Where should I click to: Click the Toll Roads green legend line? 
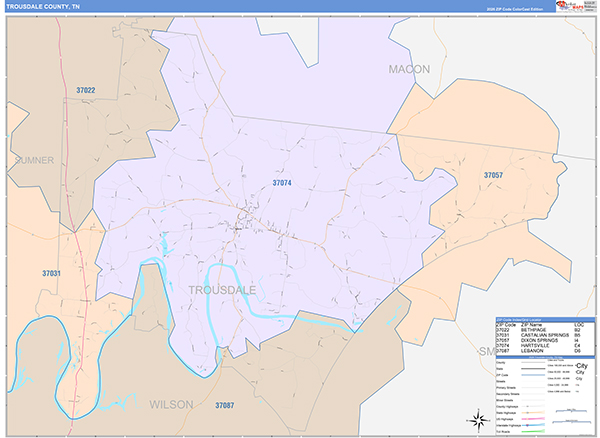(533, 431)
